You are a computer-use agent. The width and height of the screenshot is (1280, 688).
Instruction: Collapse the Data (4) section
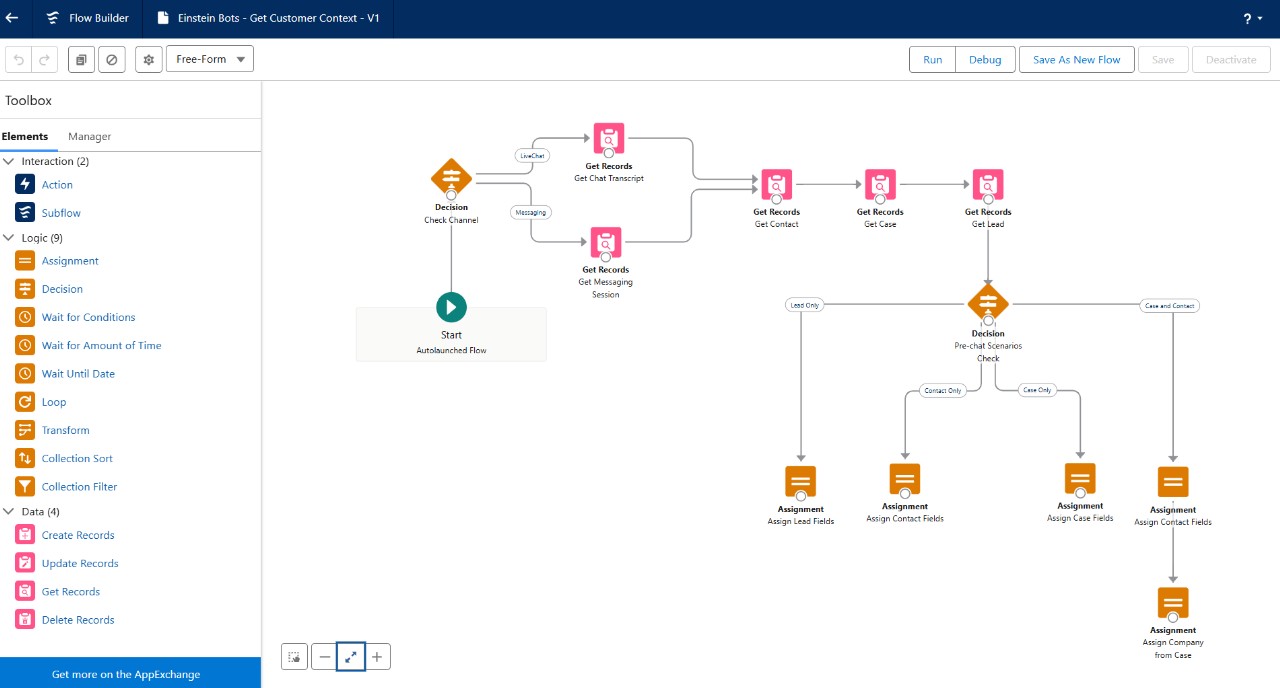pyautogui.click(x=10, y=511)
